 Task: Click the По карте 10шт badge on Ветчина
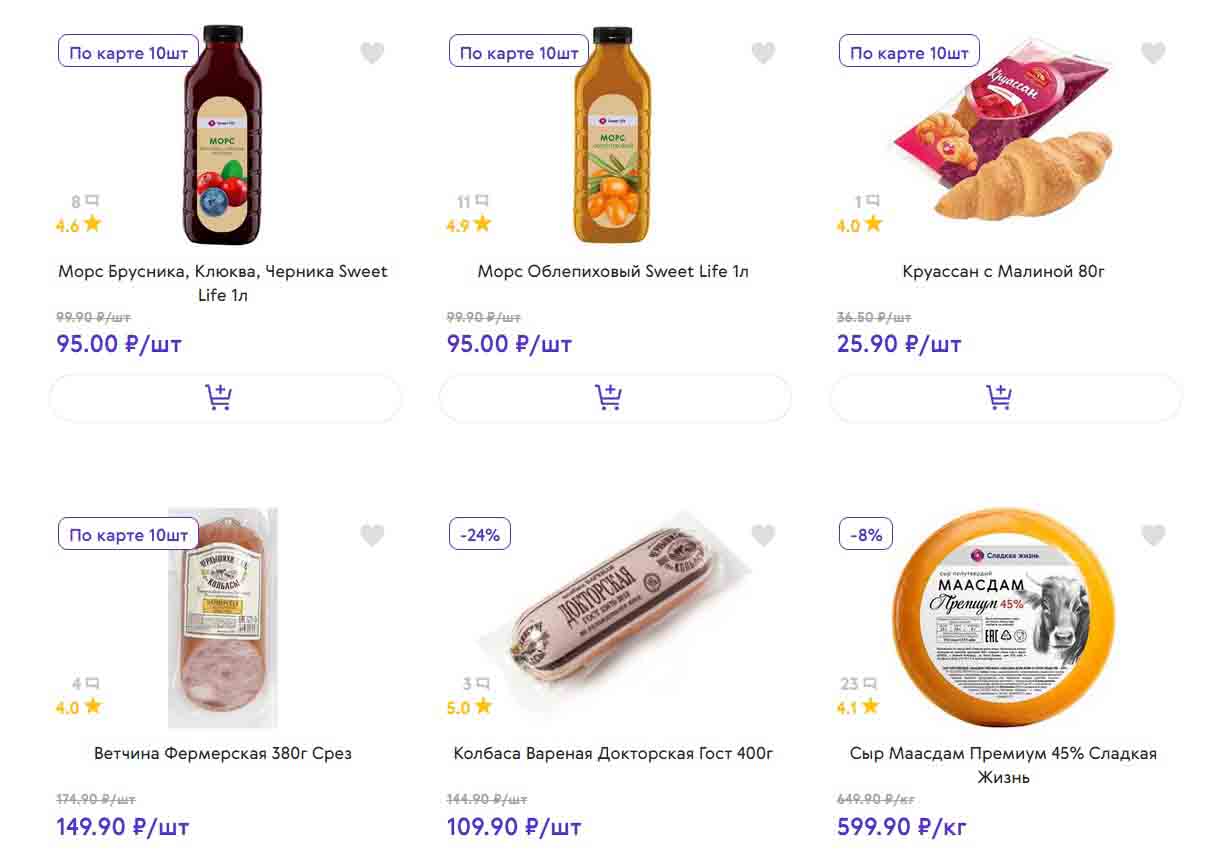(129, 535)
